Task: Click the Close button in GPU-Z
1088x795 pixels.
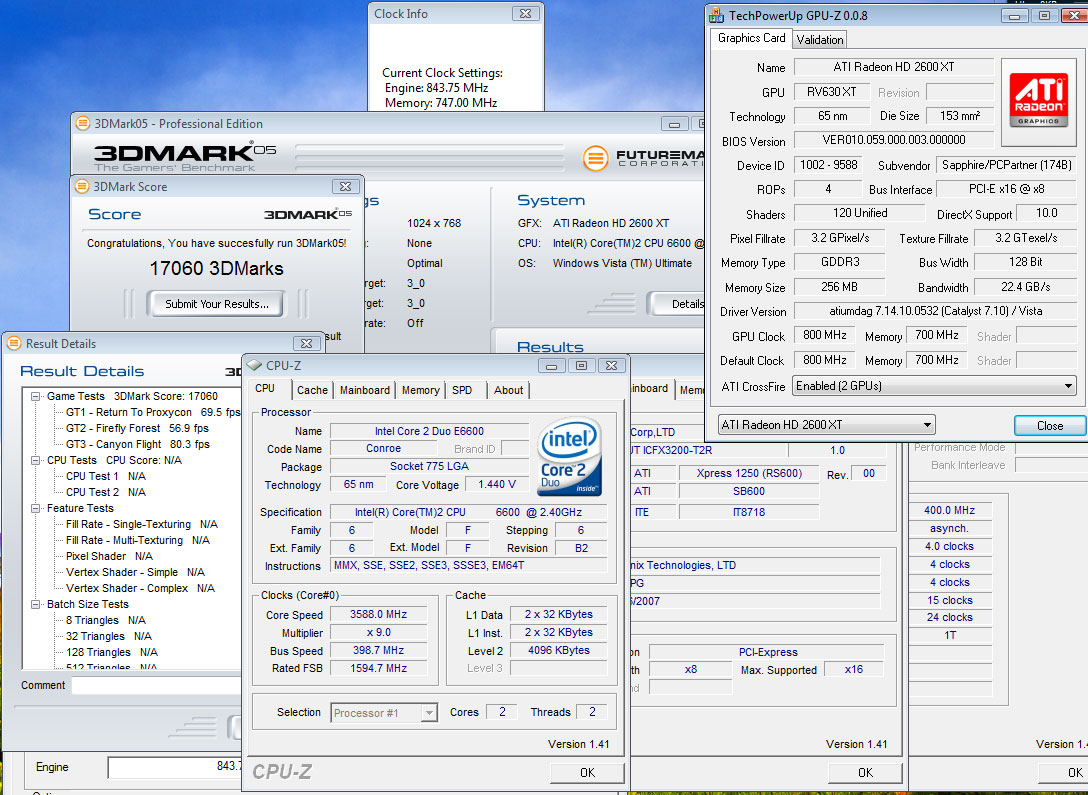Action: pyautogui.click(x=1049, y=425)
